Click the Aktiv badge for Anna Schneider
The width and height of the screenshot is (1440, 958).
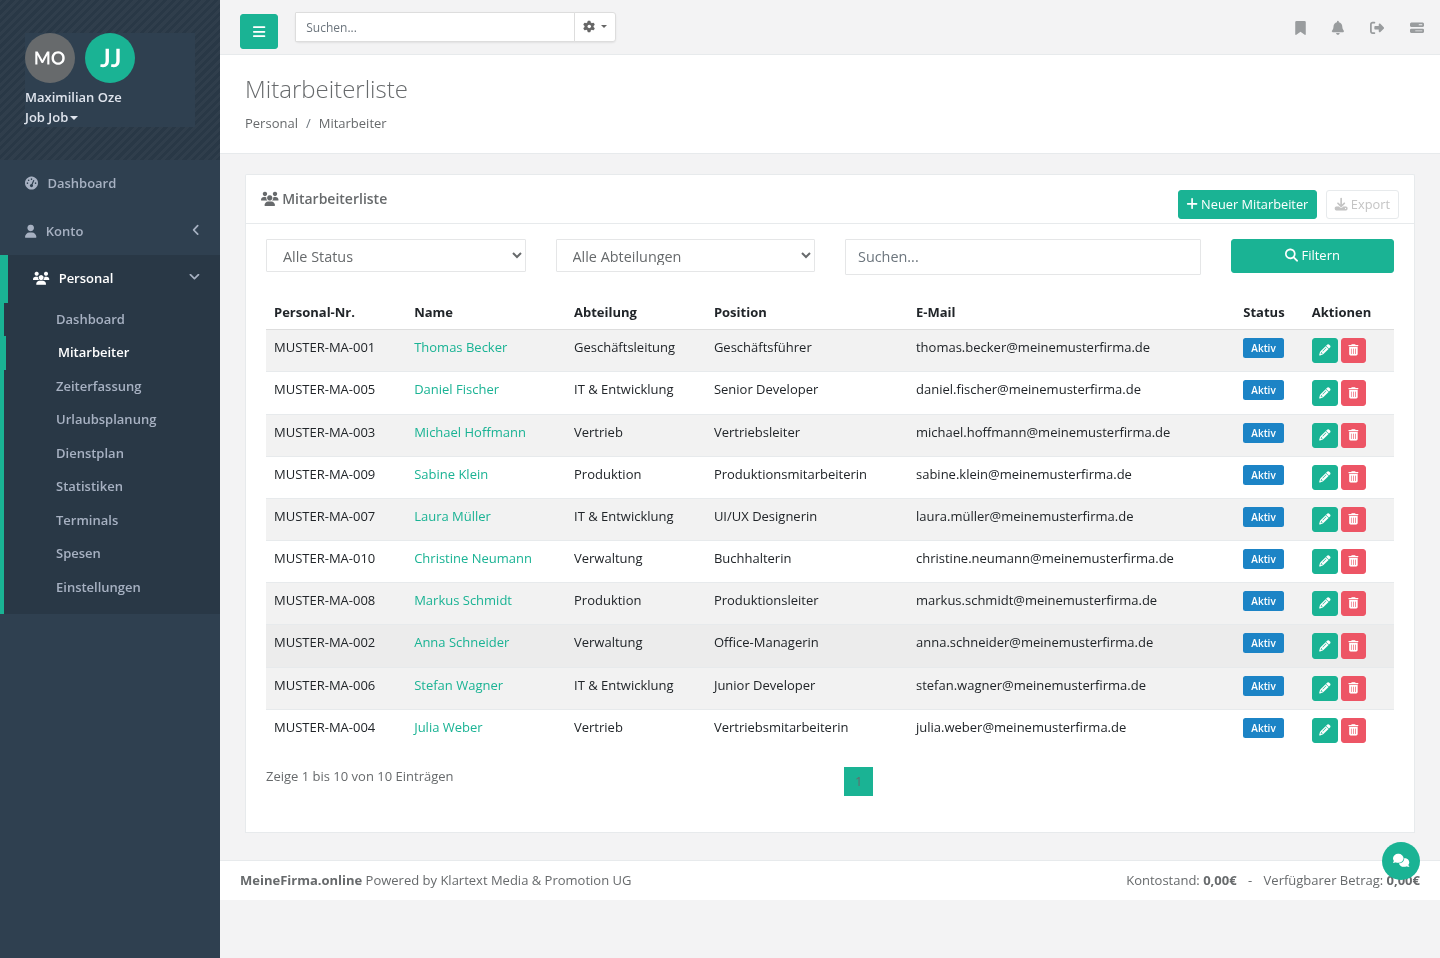1263,643
